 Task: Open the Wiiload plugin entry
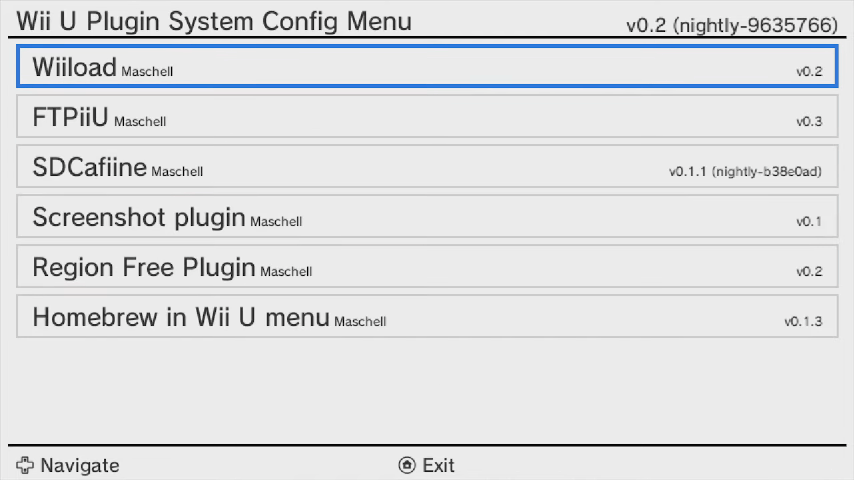click(x=427, y=67)
